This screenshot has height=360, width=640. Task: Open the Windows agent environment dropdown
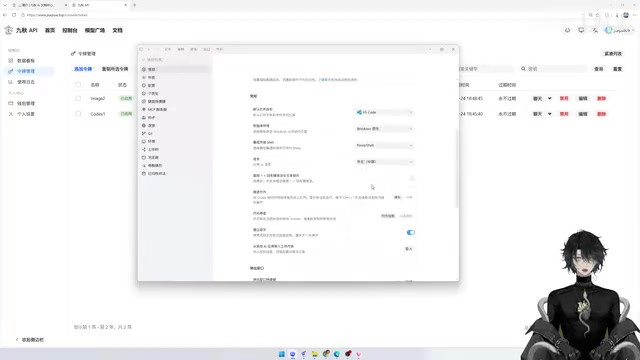pyautogui.click(x=384, y=129)
